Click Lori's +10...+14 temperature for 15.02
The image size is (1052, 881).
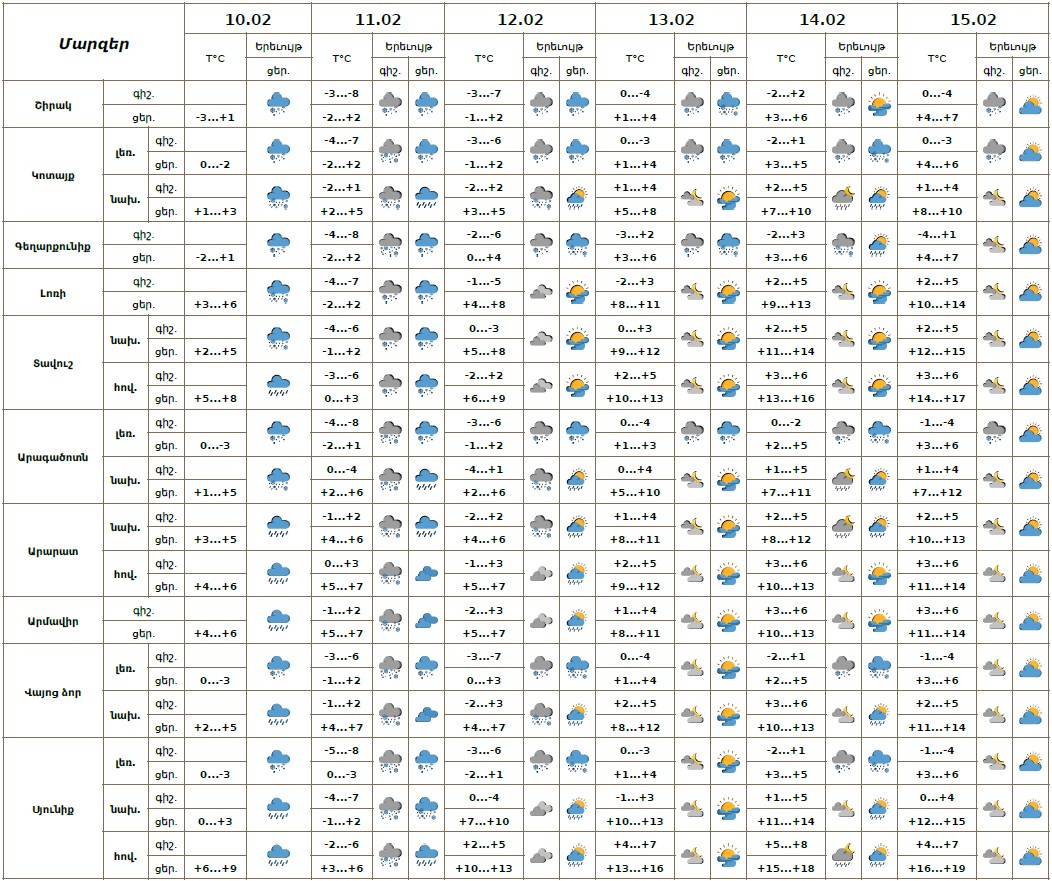(x=937, y=304)
